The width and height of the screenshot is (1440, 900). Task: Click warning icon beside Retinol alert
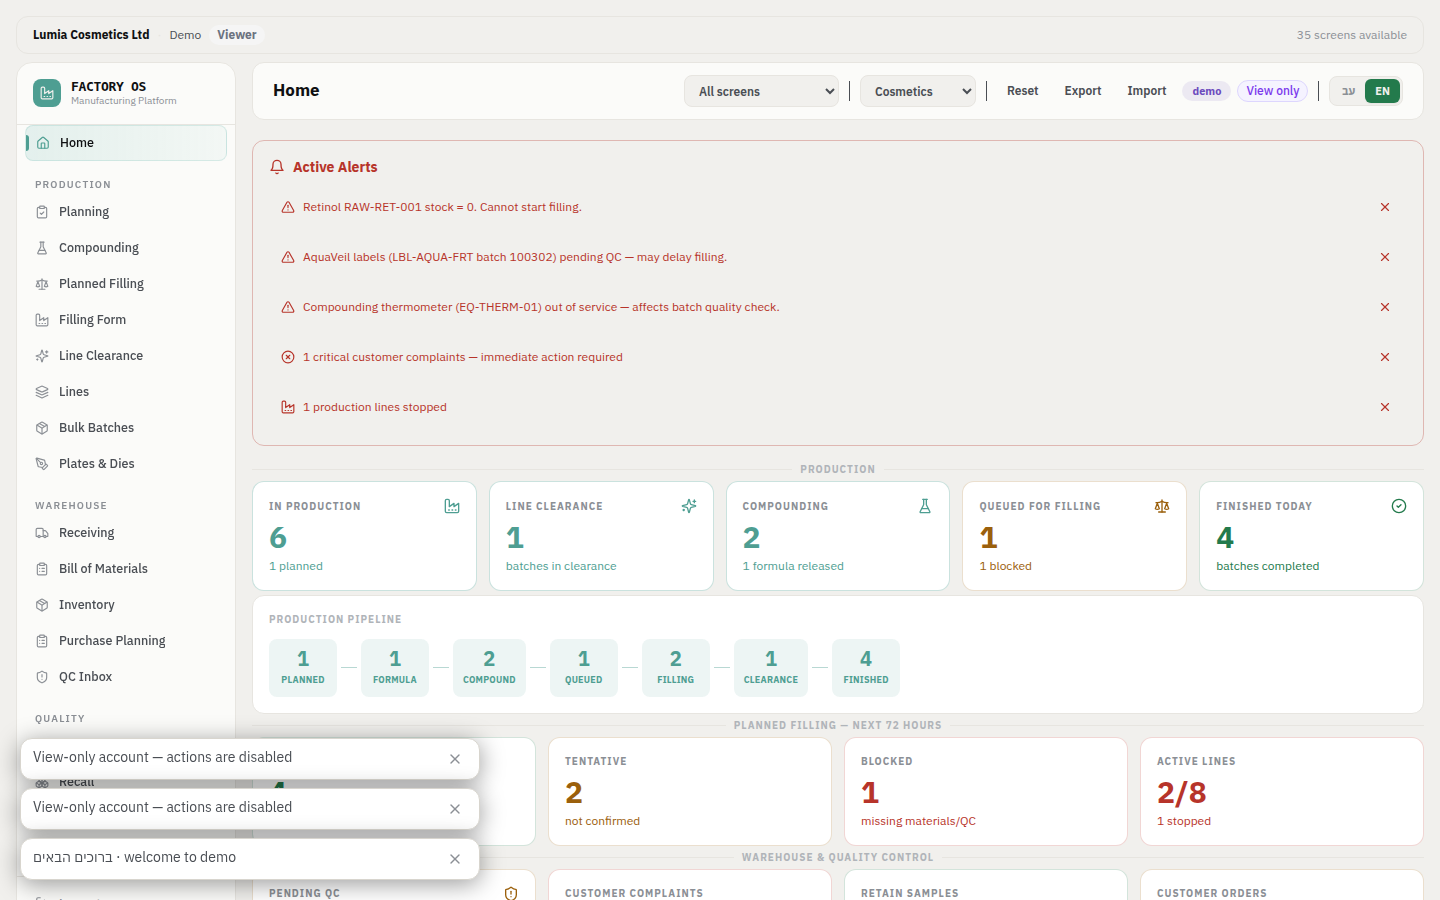(x=288, y=207)
